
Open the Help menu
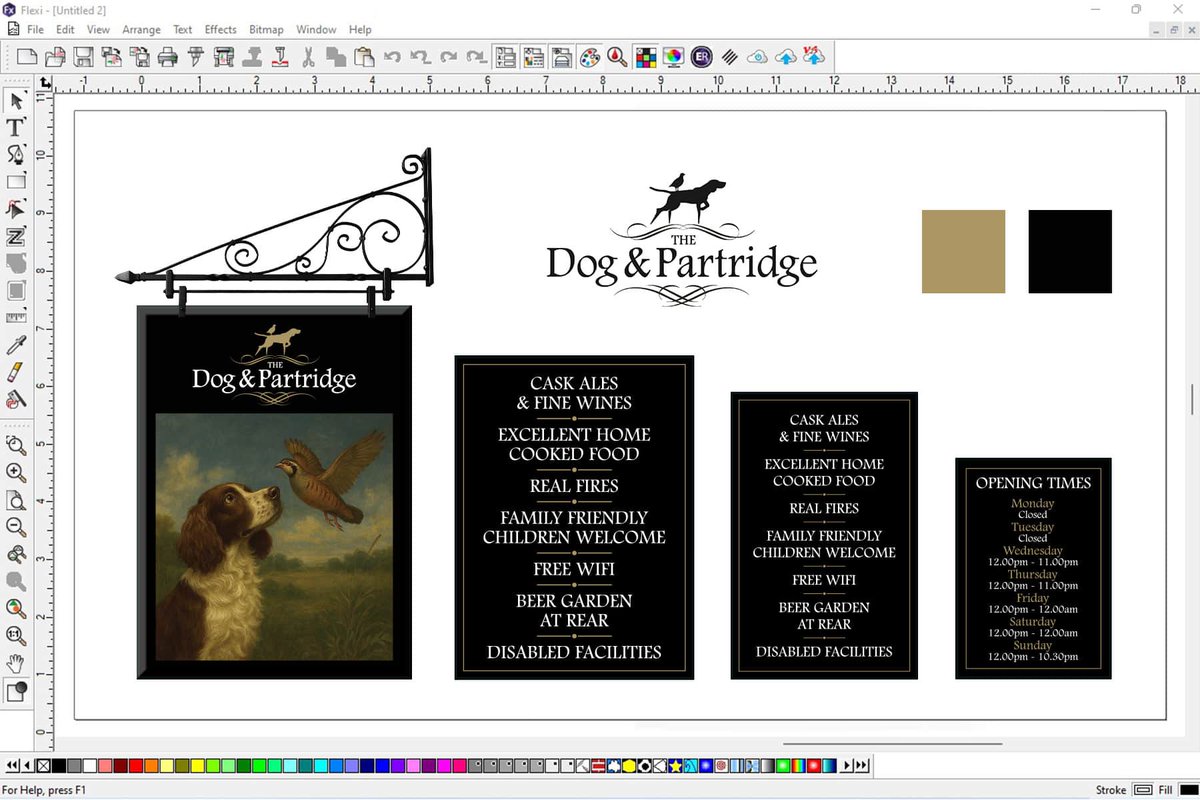[360, 30]
